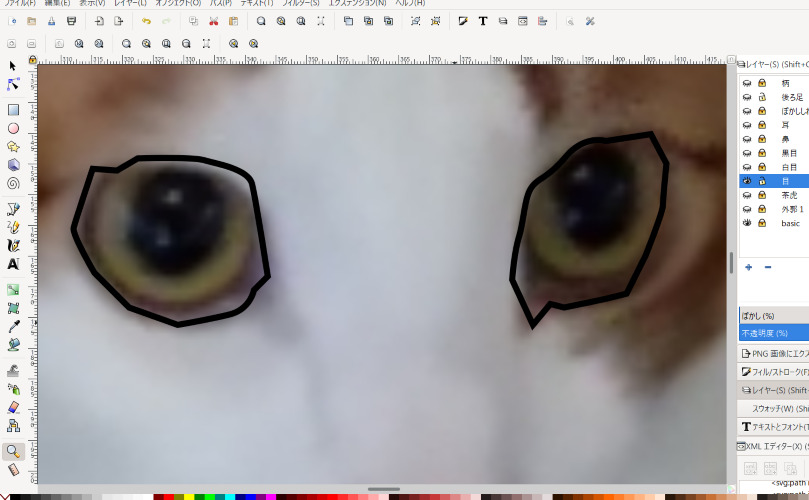The width and height of the screenshot is (809, 500).
Task: Select the Connector tool
Action: click(13, 426)
